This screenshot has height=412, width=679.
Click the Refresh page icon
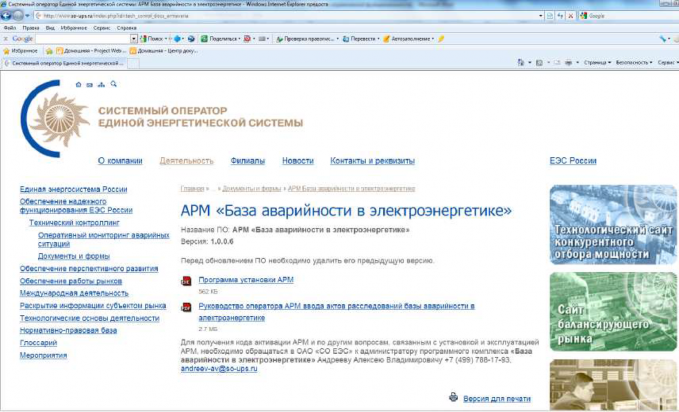pyautogui.click(x=560, y=16)
